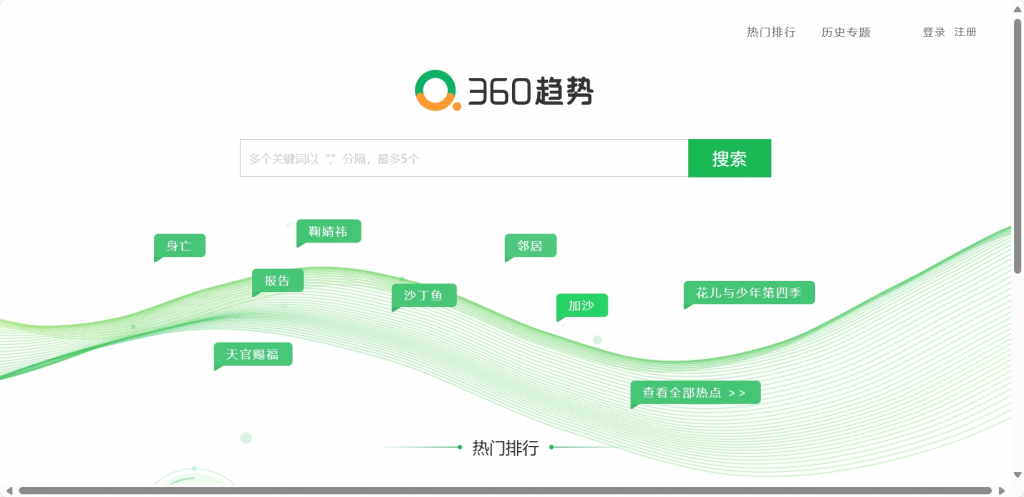Click the 热门排行 section heading
This screenshot has height=497, width=1024.
pos(505,448)
